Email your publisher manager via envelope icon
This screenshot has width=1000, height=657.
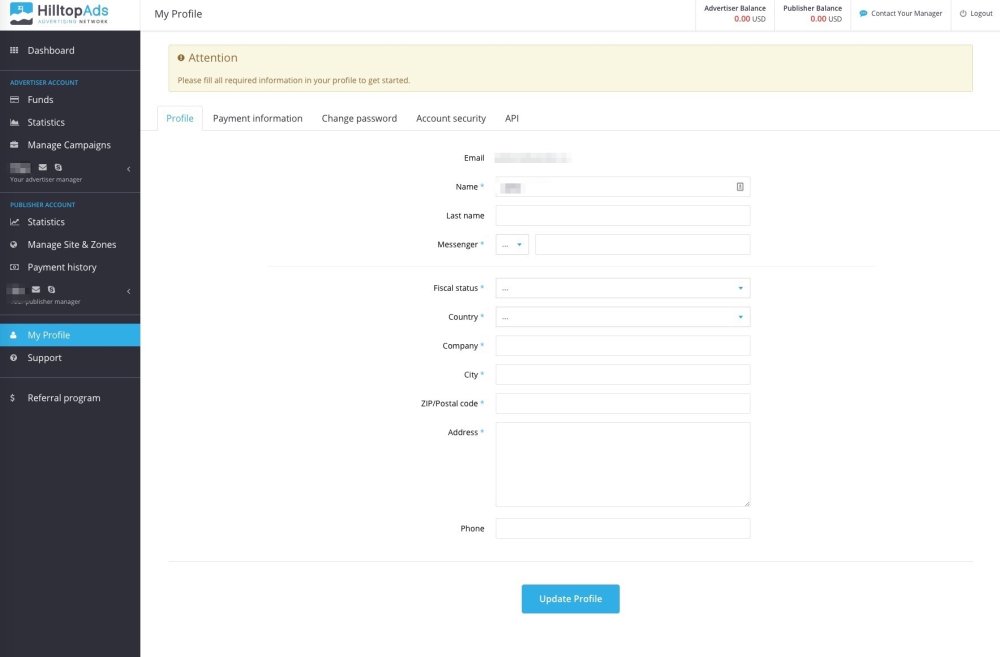36,290
